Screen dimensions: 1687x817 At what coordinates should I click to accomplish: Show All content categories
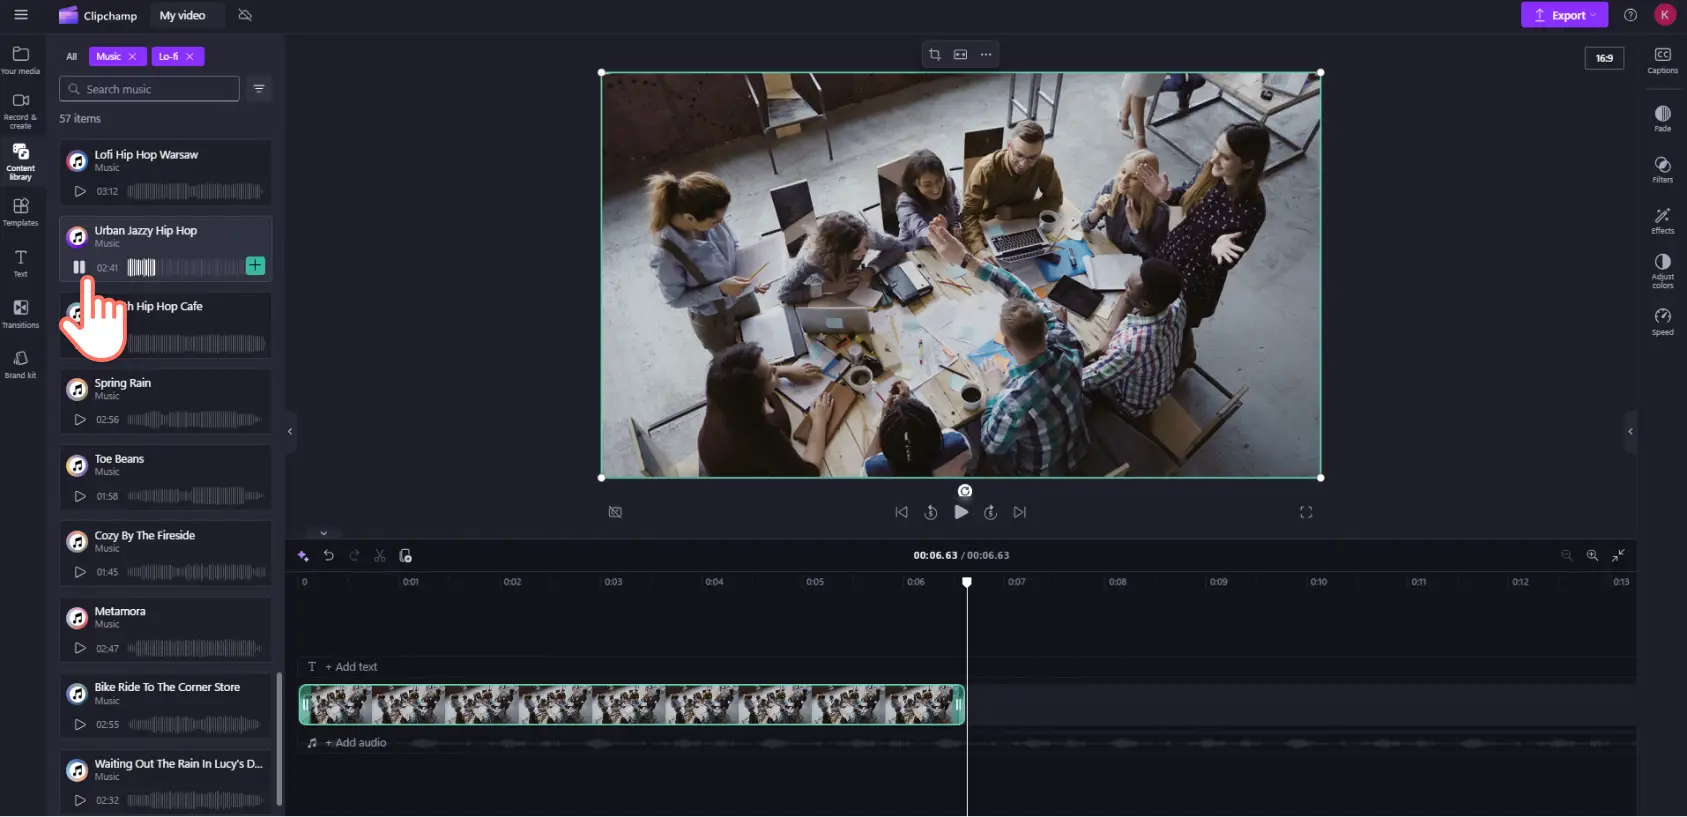(x=72, y=57)
